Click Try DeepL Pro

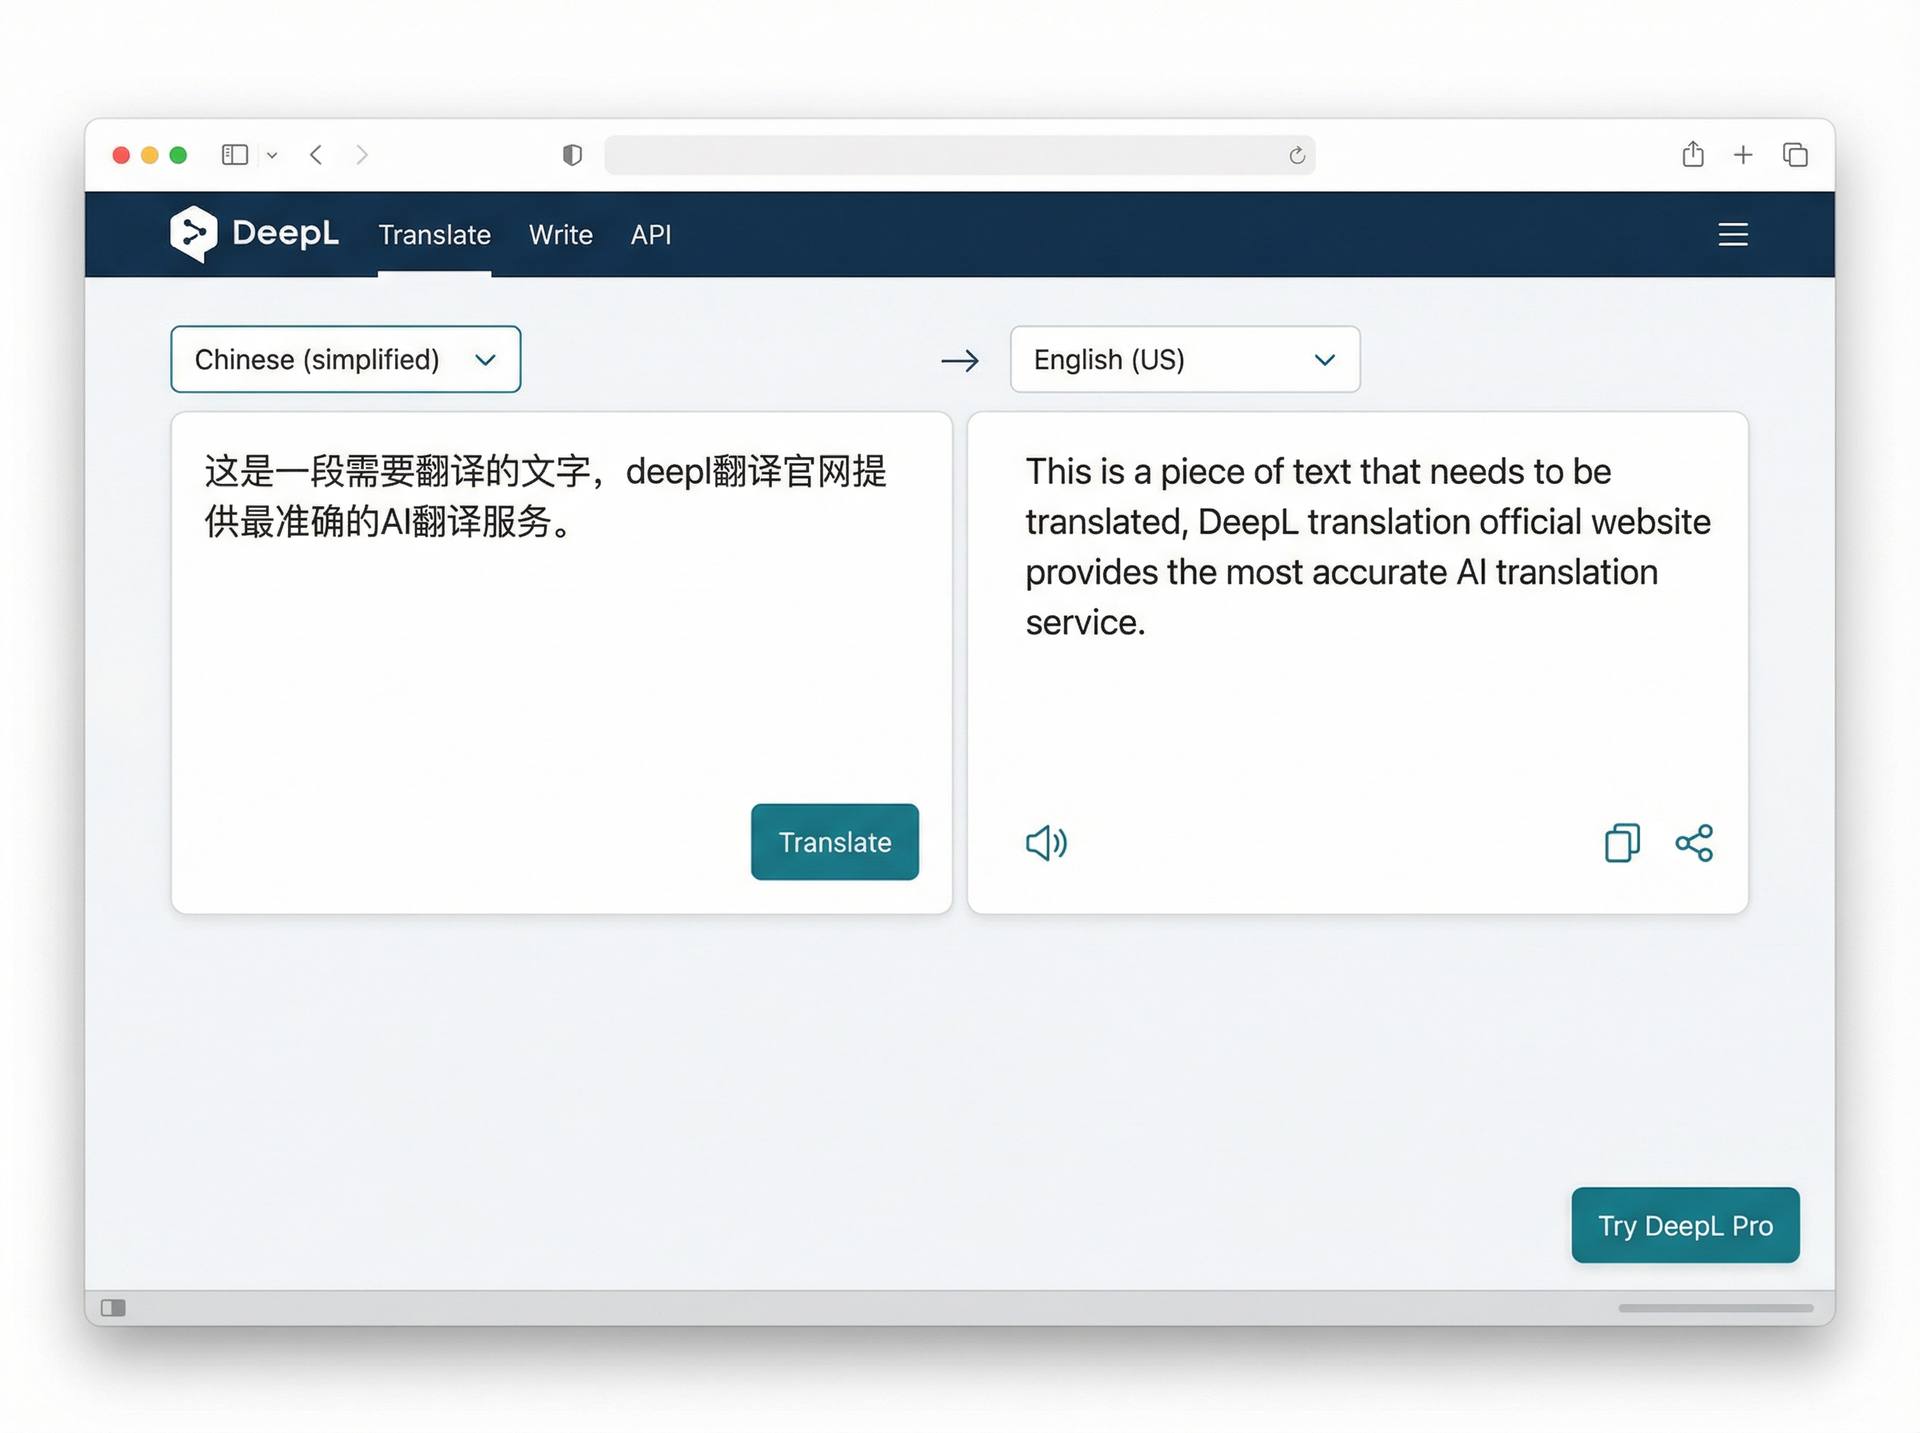tap(1685, 1224)
